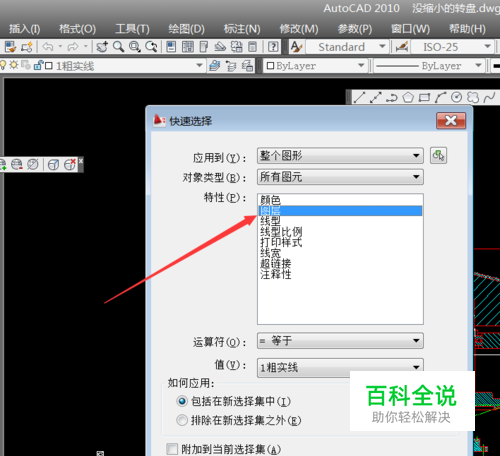
Task: Open the 应用到 dropdown showing 整个图形
Action: point(340,156)
